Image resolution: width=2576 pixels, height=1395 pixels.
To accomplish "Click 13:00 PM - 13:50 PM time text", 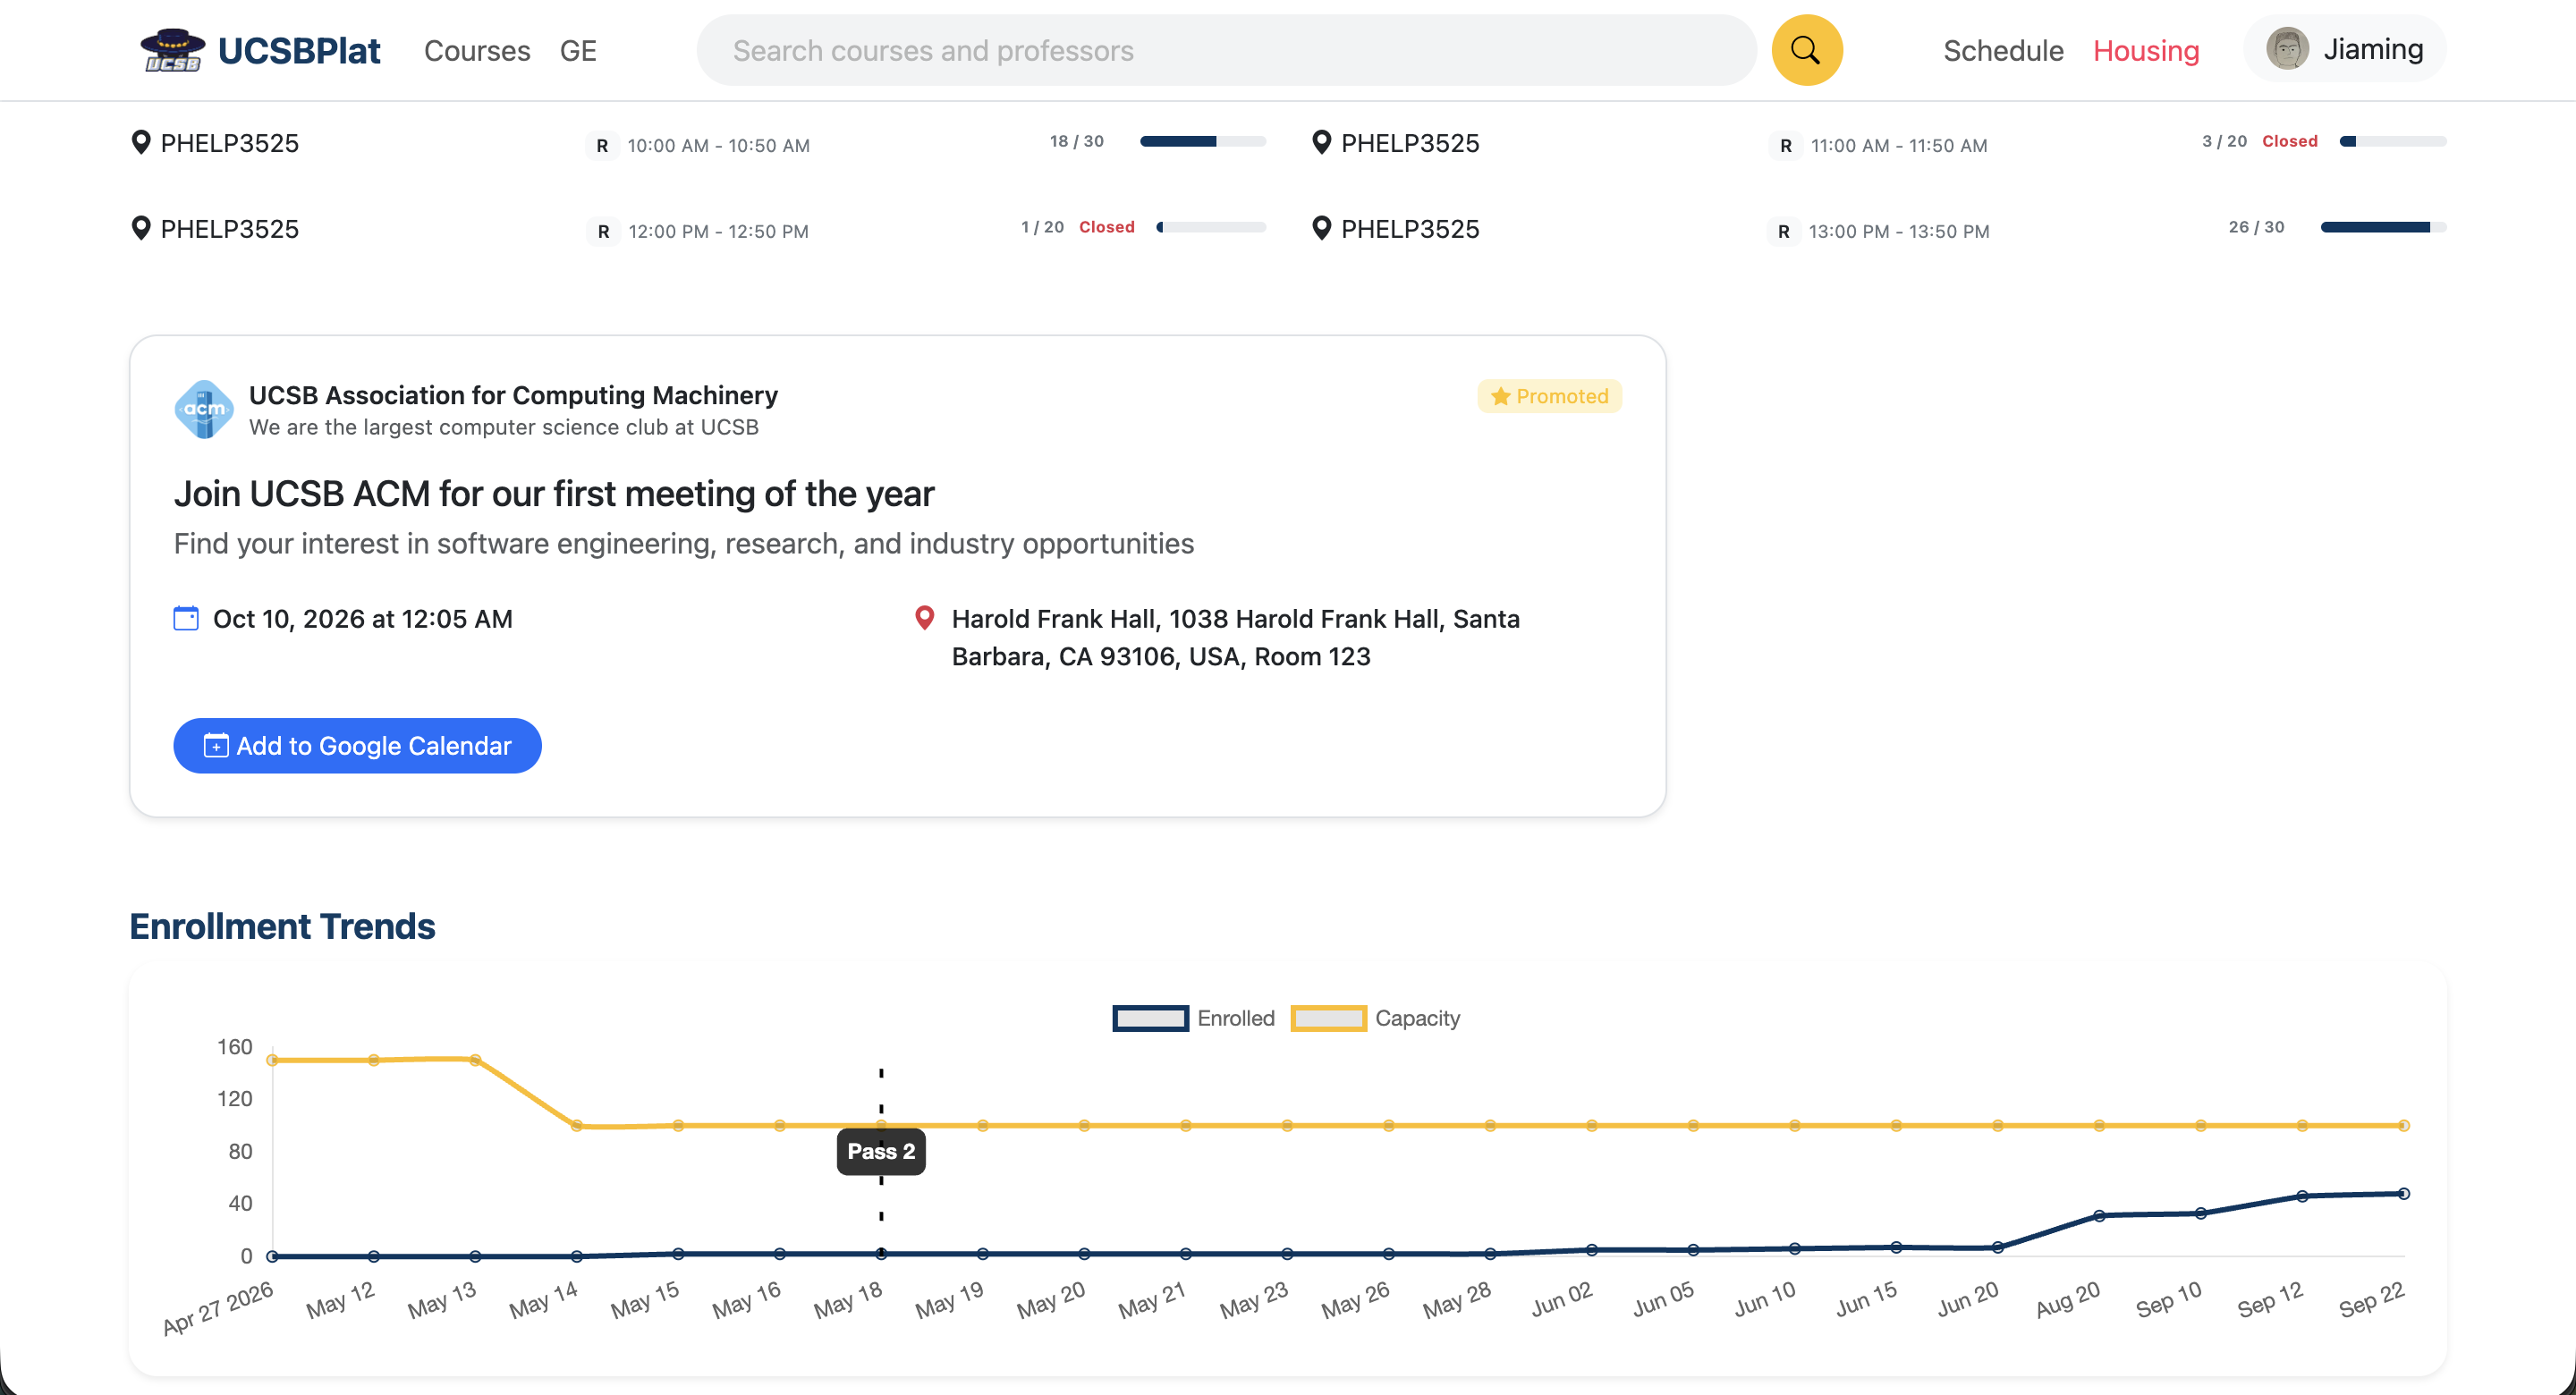I will [x=1898, y=232].
